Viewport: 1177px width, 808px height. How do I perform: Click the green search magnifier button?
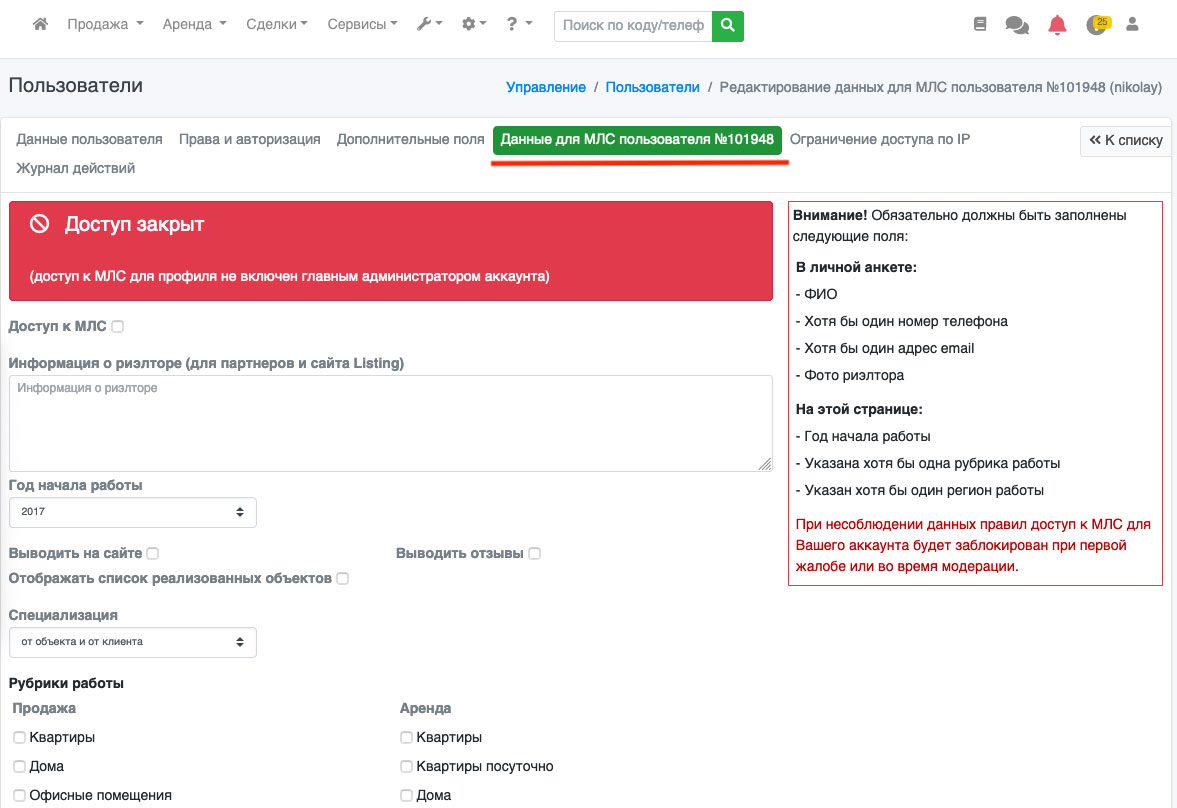pyautogui.click(x=728, y=25)
